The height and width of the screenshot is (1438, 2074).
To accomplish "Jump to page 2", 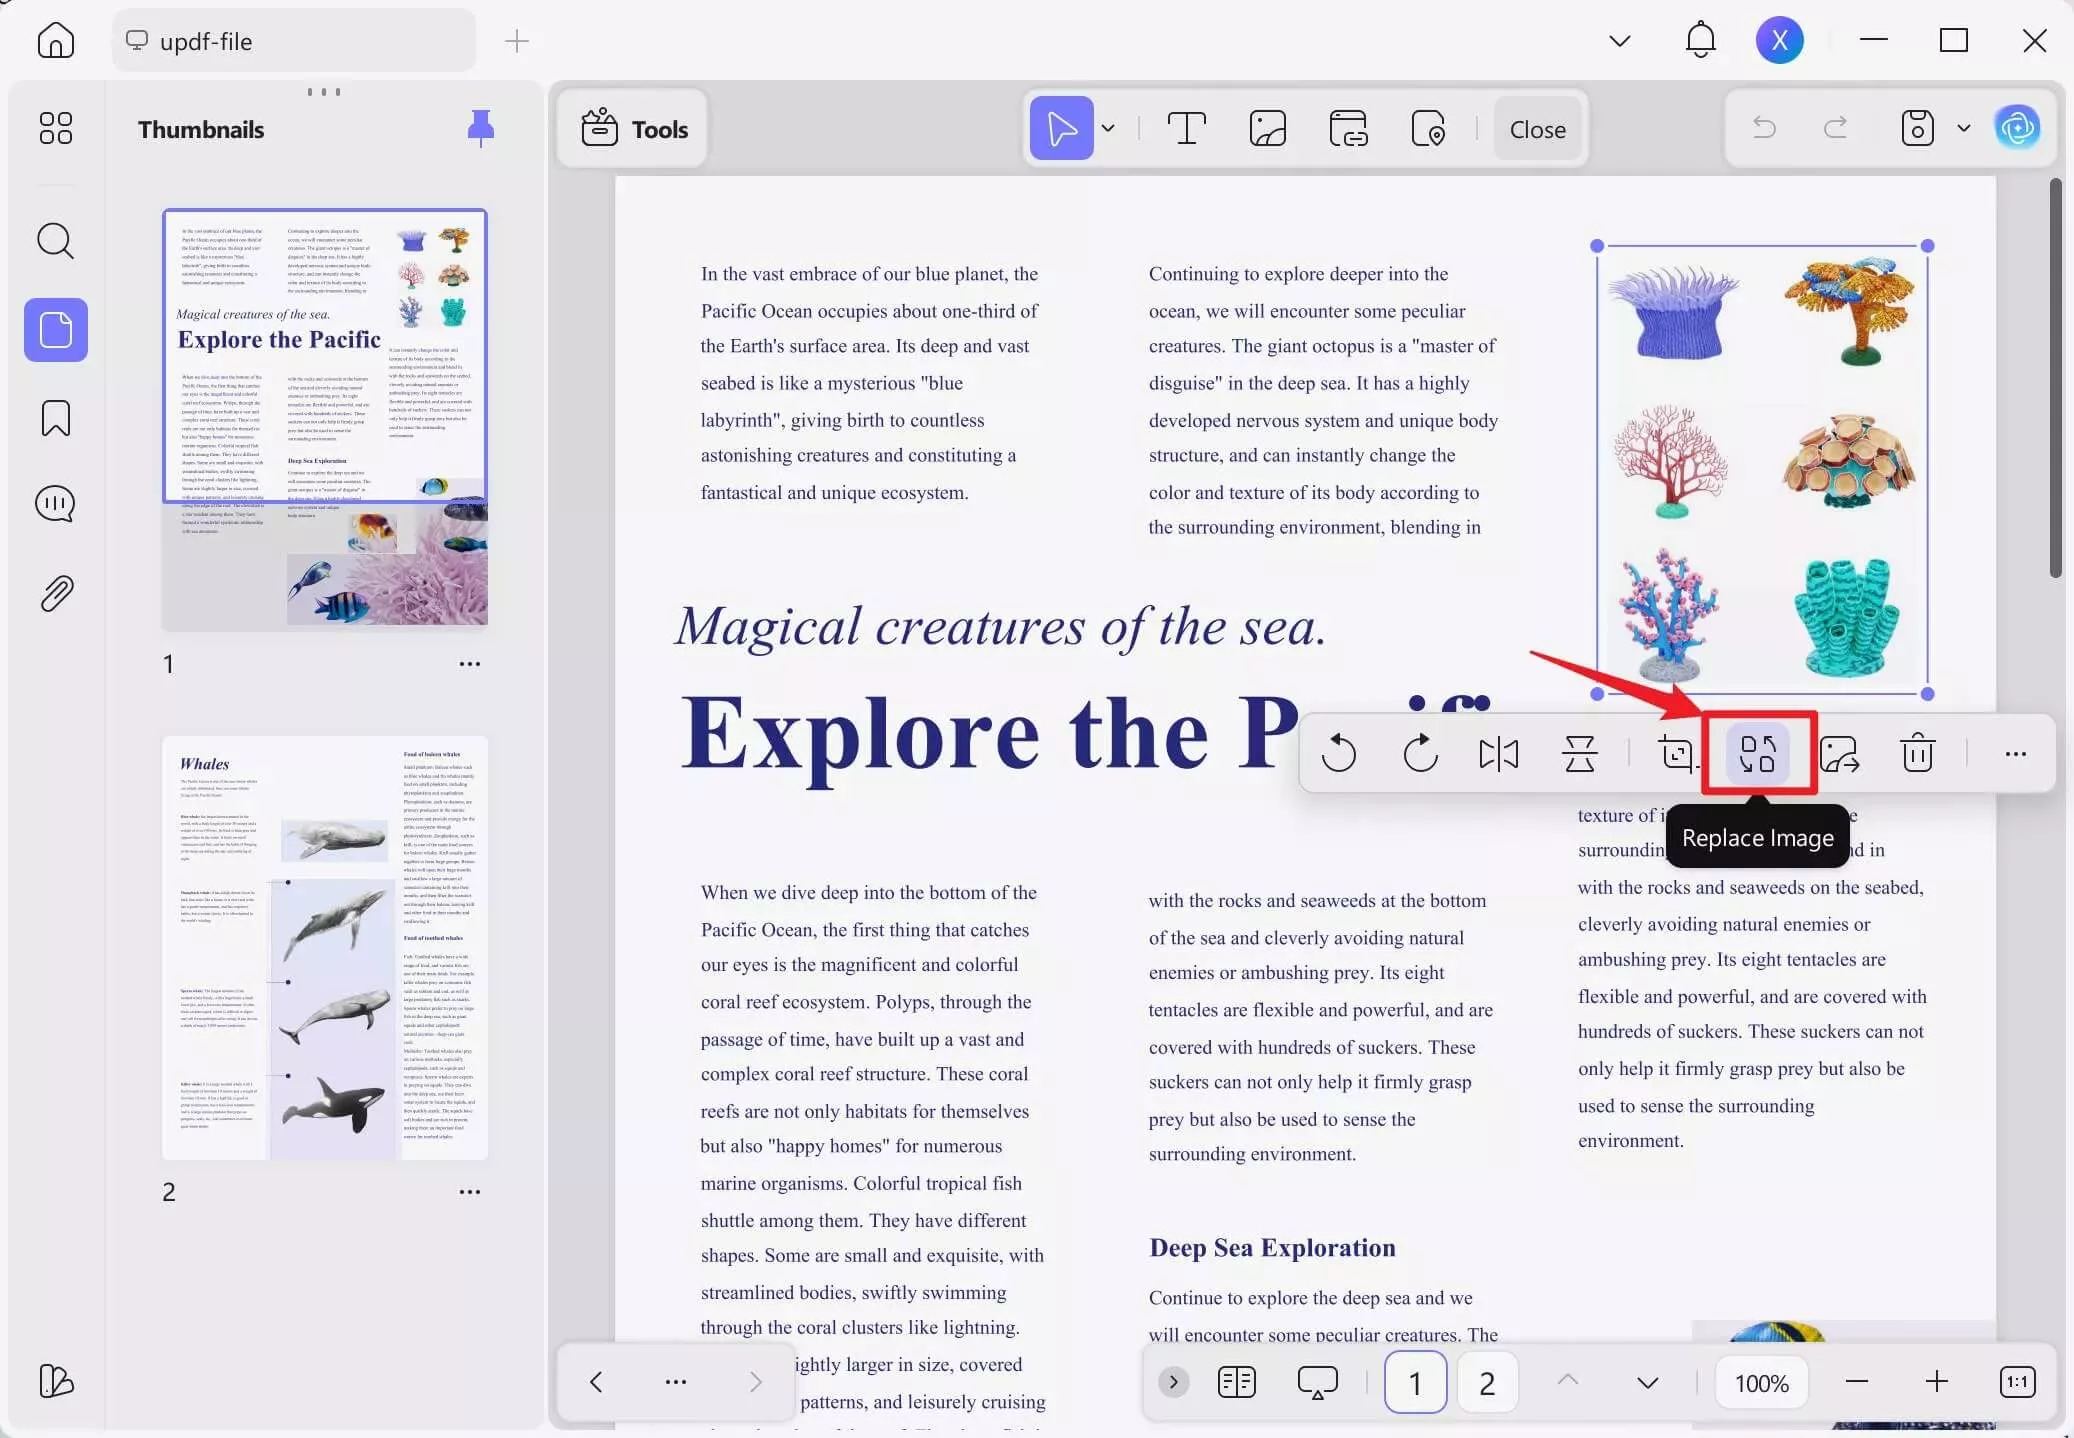I will click(1487, 1382).
